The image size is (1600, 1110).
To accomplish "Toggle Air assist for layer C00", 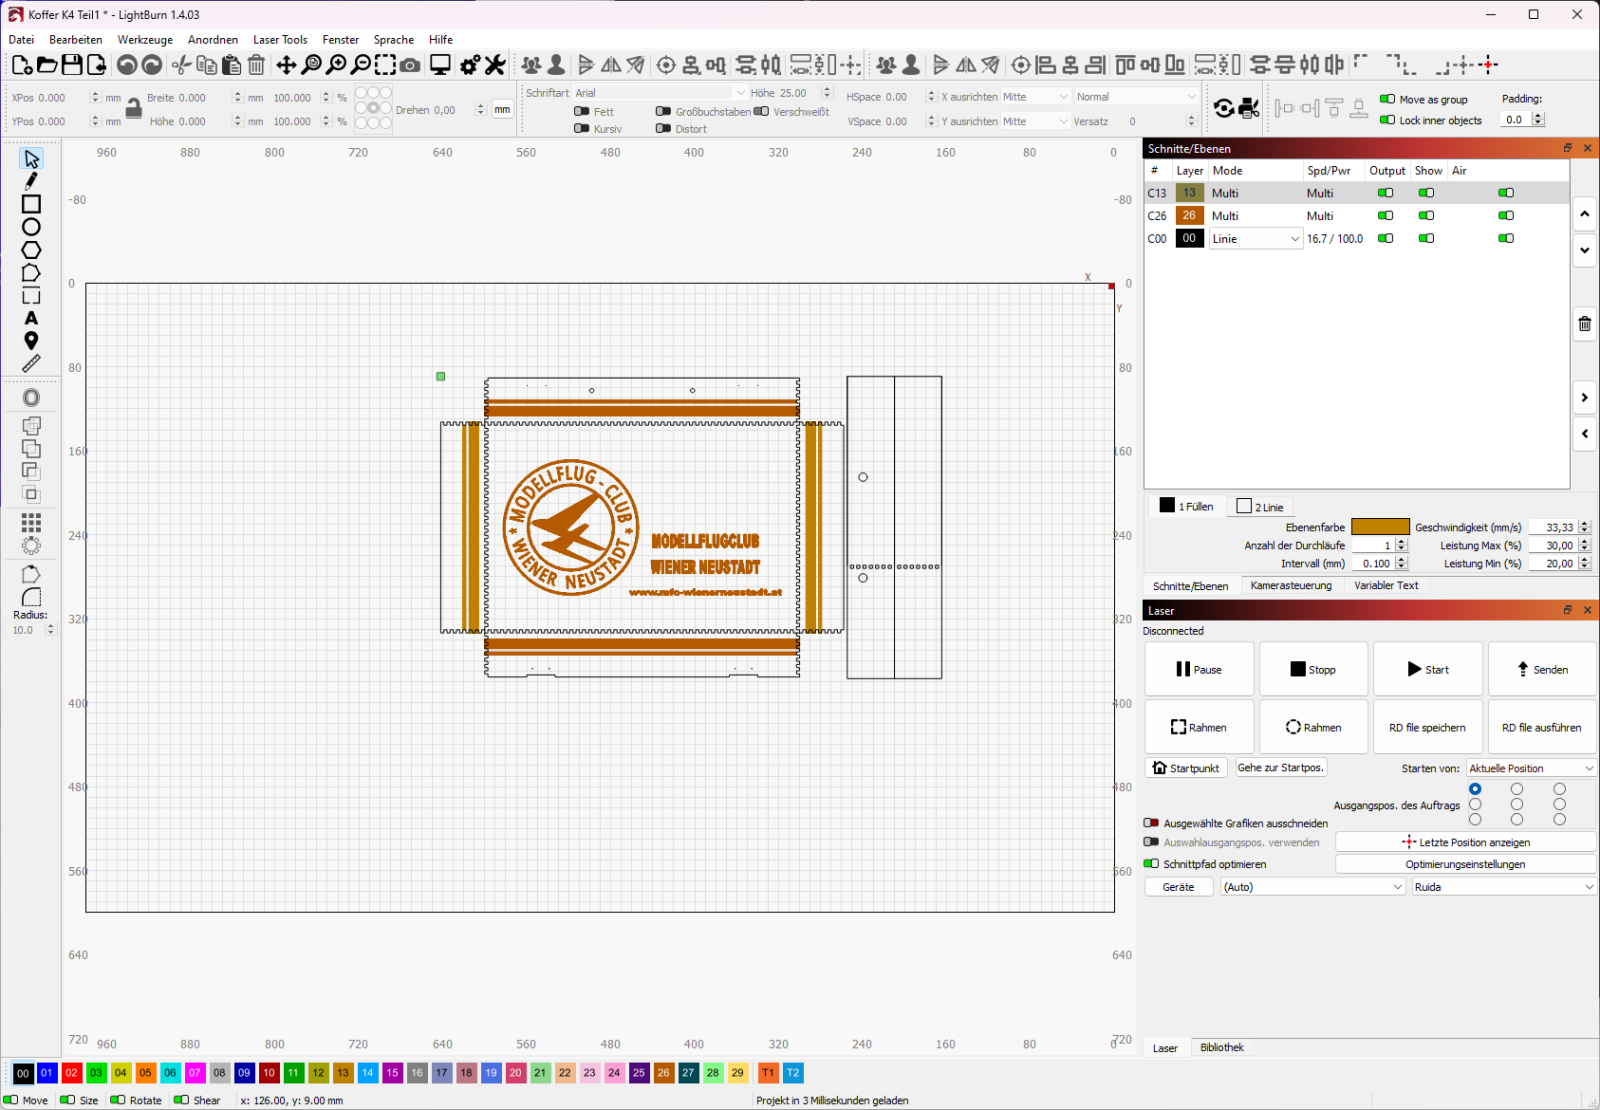I will click(1506, 239).
